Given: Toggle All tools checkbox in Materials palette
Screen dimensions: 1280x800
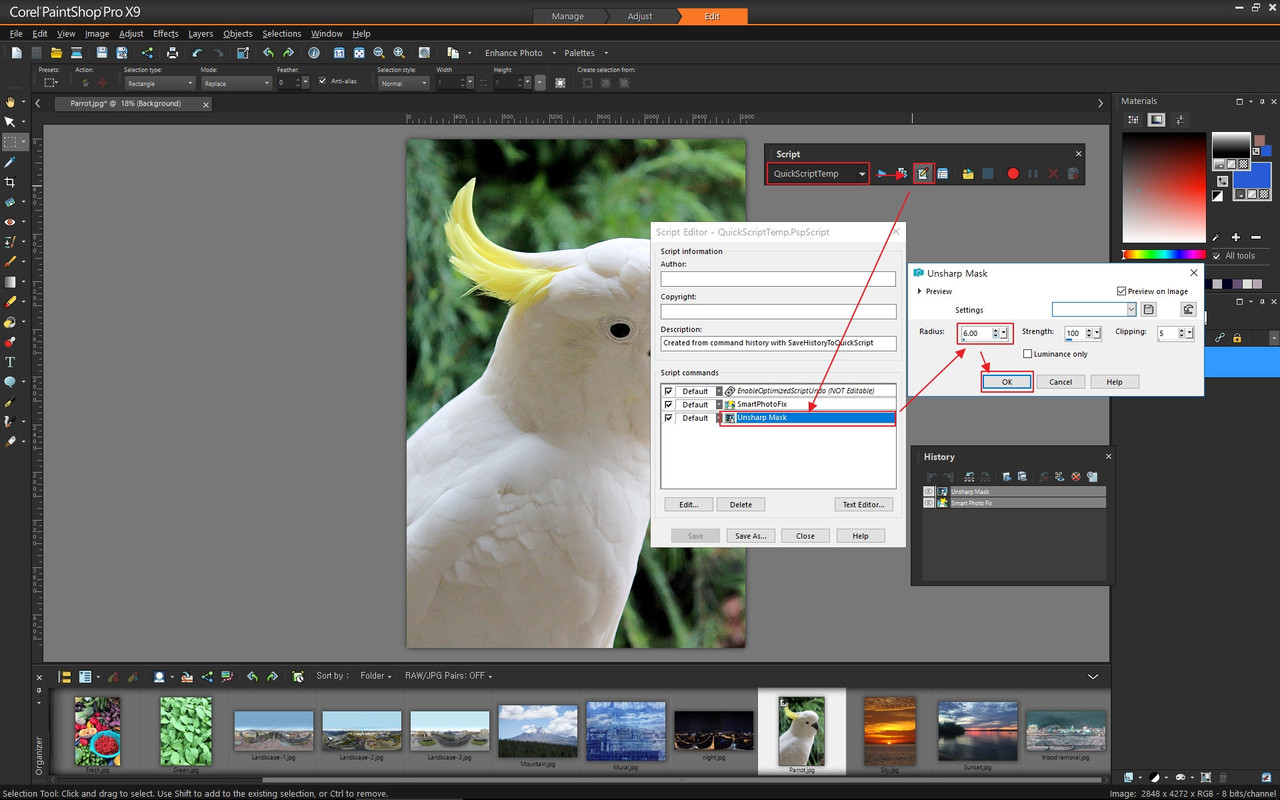Looking at the screenshot, I should pos(1217,256).
